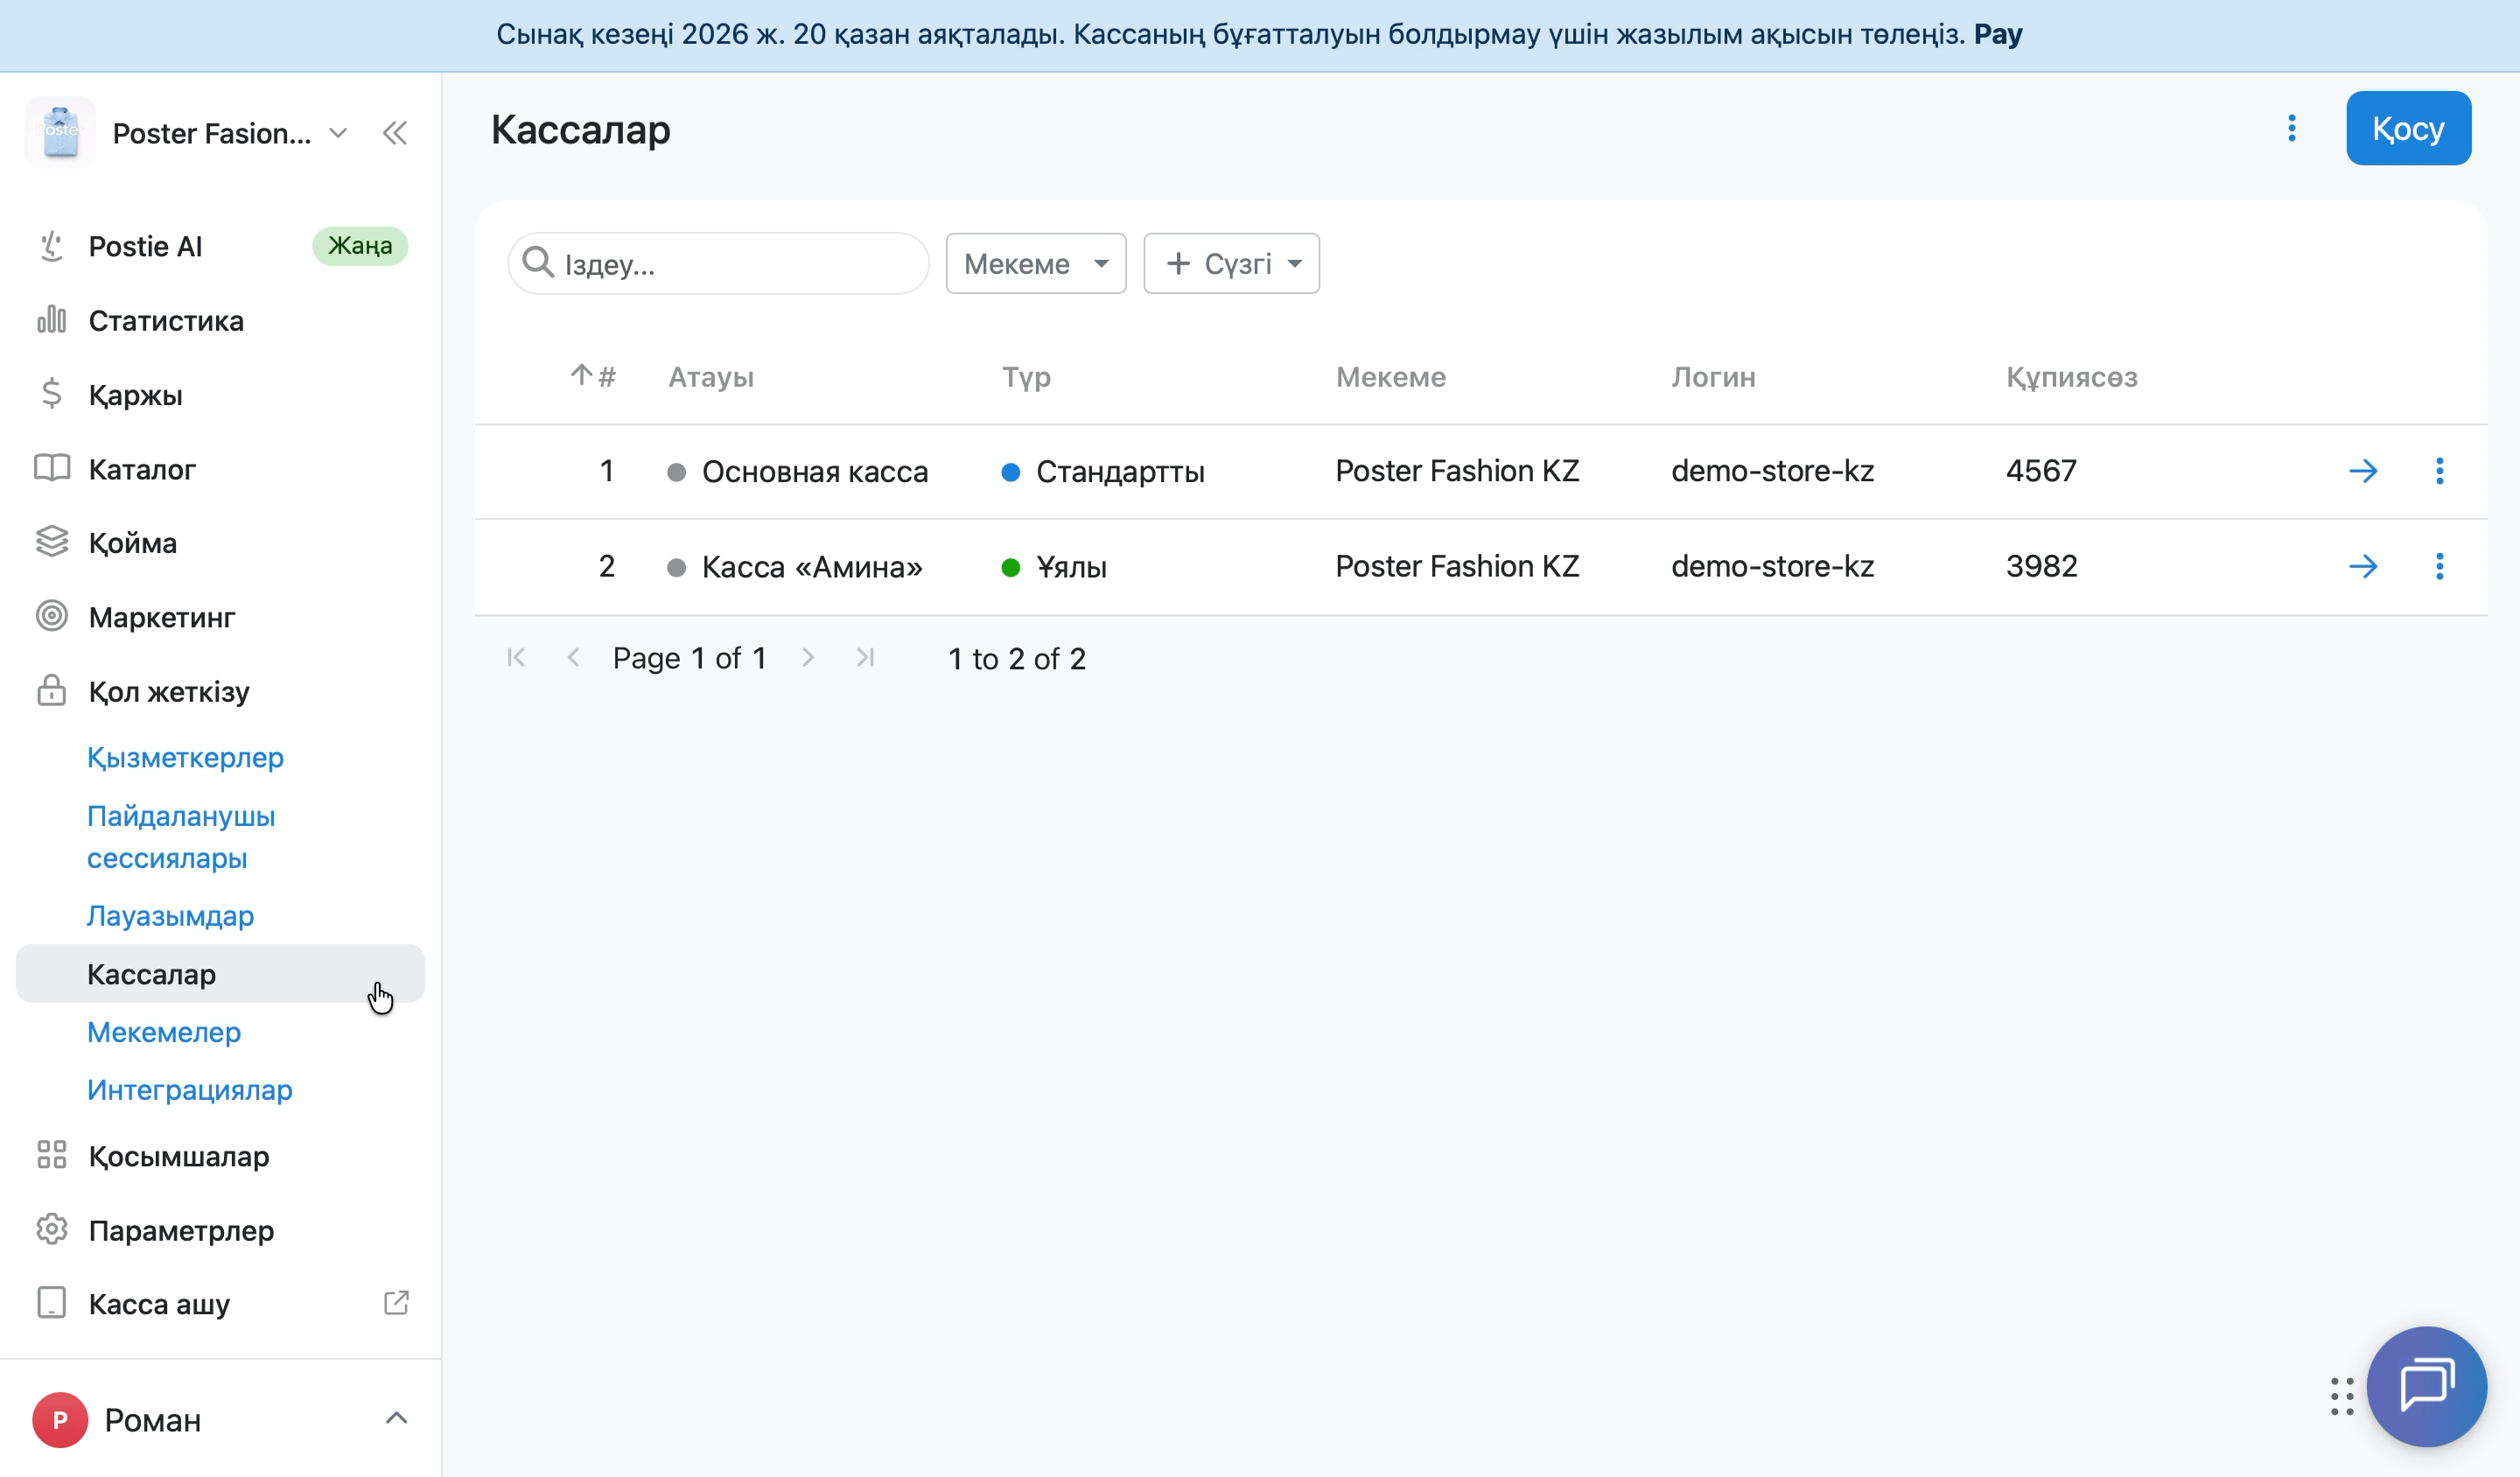2520x1477 pixels.
Task: Go to the next page of results
Action: pyautogui.click(x=808, y=658)
